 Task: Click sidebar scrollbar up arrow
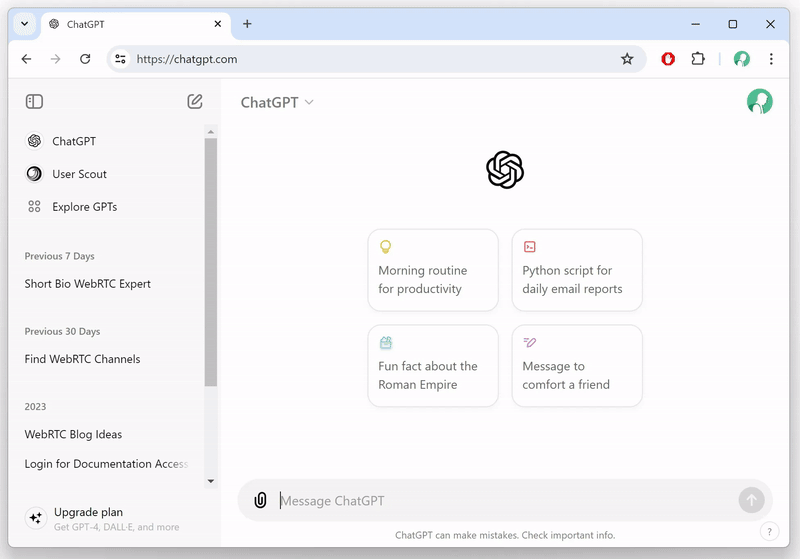[211, 132]
